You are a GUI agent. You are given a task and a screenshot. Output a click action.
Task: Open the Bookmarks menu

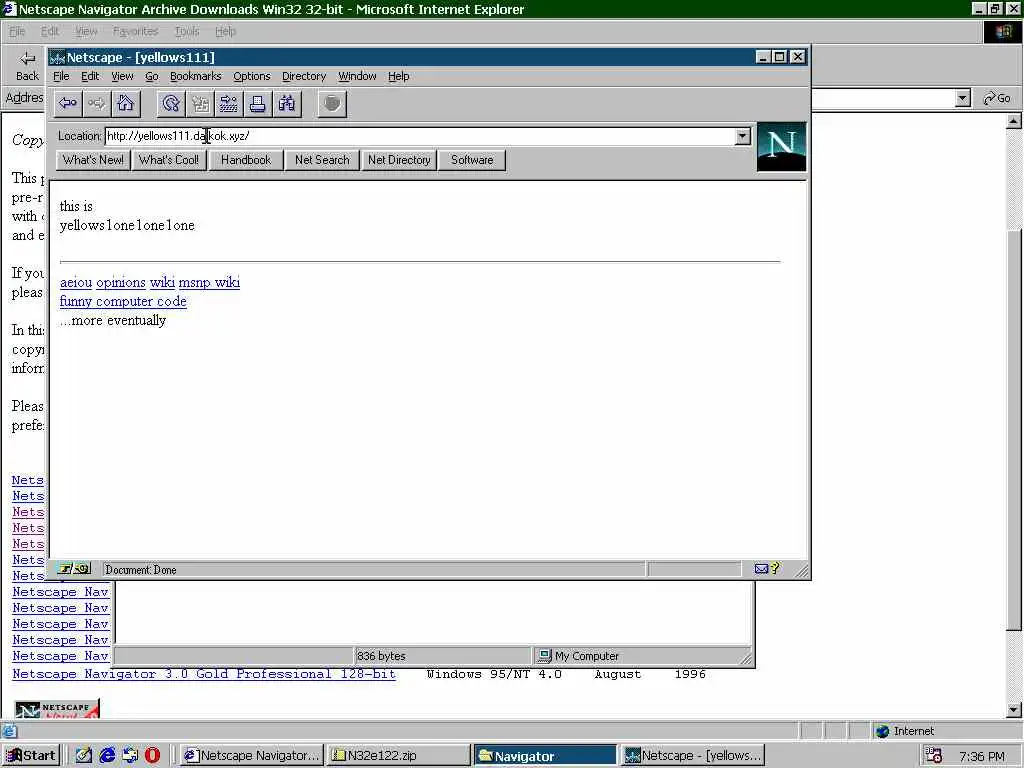(195, 76)
